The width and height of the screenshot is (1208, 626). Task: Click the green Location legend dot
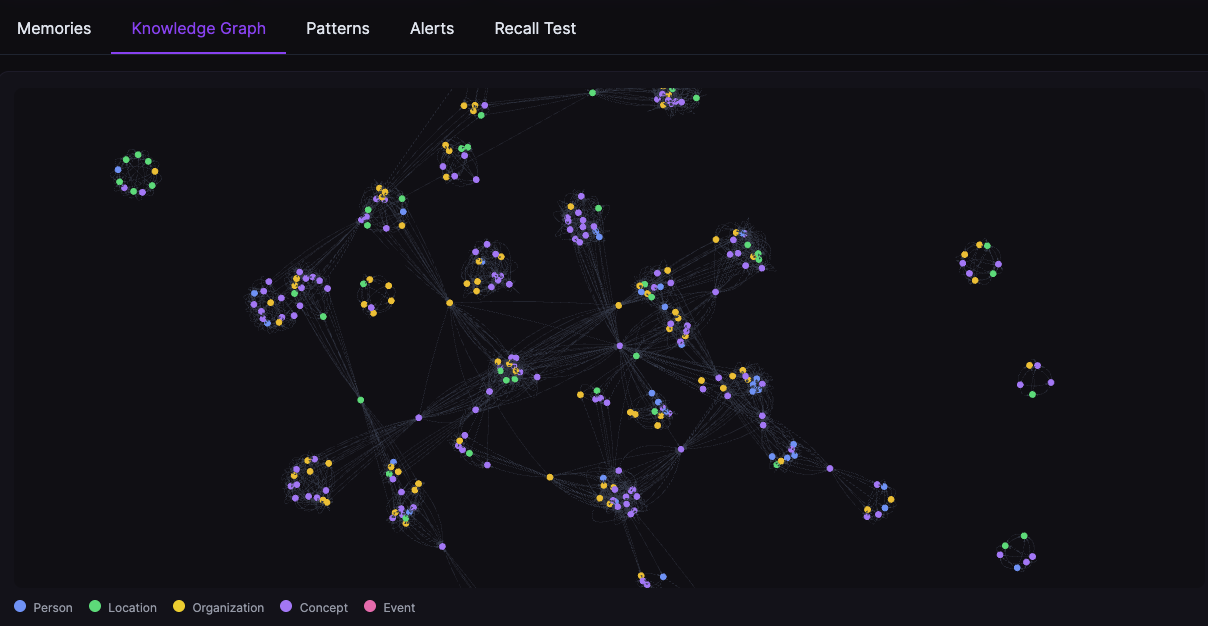point(95,606)
